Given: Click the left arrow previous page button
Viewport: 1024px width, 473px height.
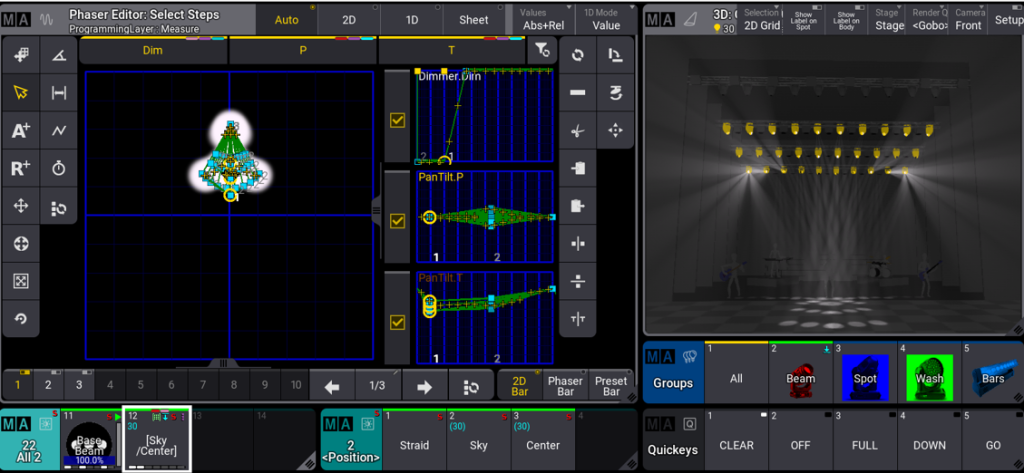Looking at the screenshot, I should (x=333, y=386).
